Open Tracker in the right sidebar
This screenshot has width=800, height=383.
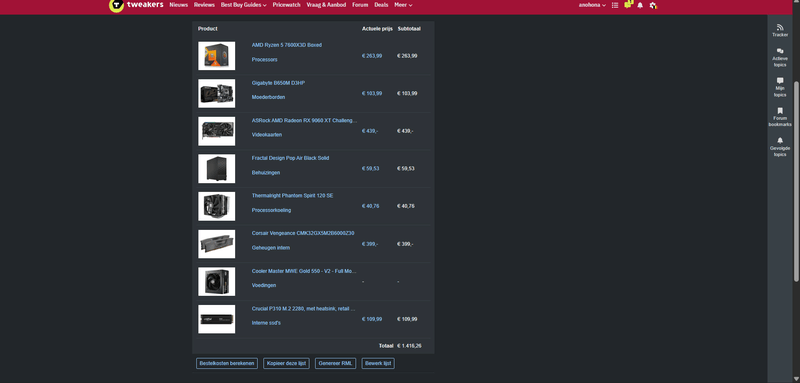tap(780, 31)
